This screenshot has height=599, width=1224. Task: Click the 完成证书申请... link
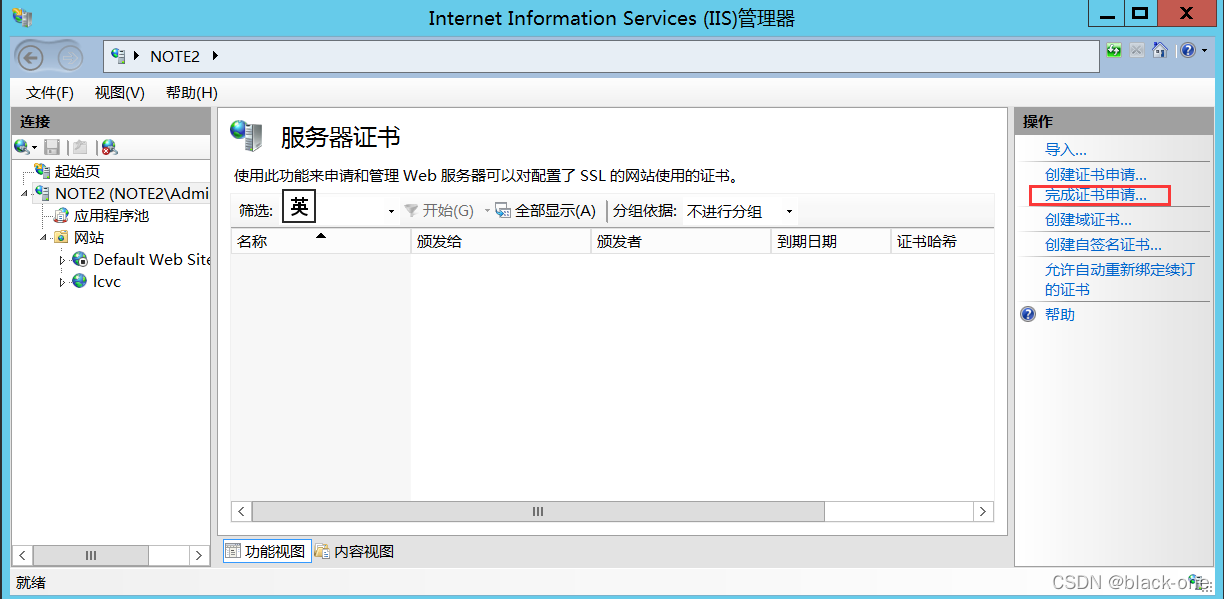point(1096,194)
